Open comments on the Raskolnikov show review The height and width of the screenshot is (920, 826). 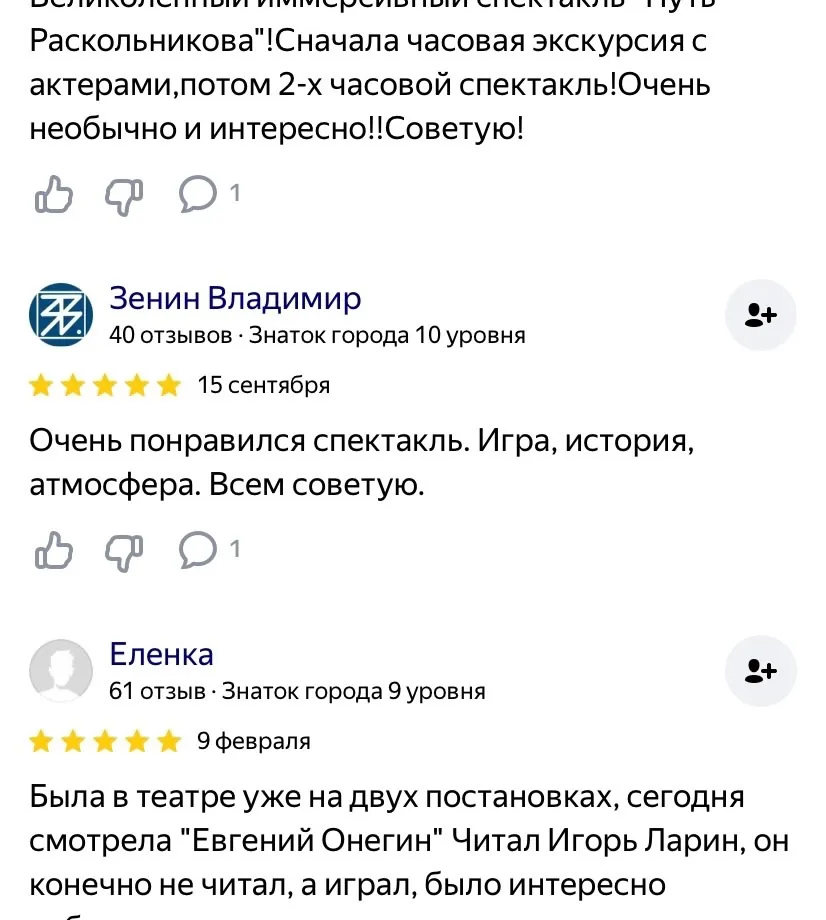(209, 194)
